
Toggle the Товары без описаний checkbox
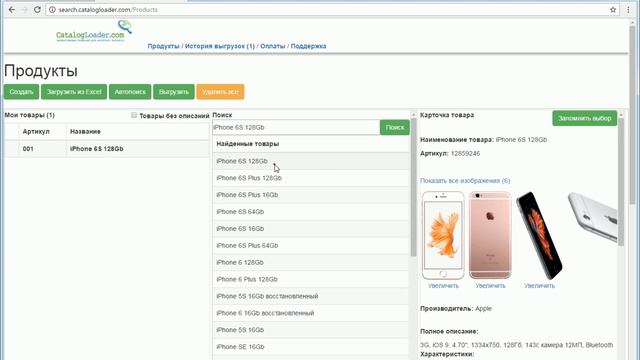(x=134, y=115)
